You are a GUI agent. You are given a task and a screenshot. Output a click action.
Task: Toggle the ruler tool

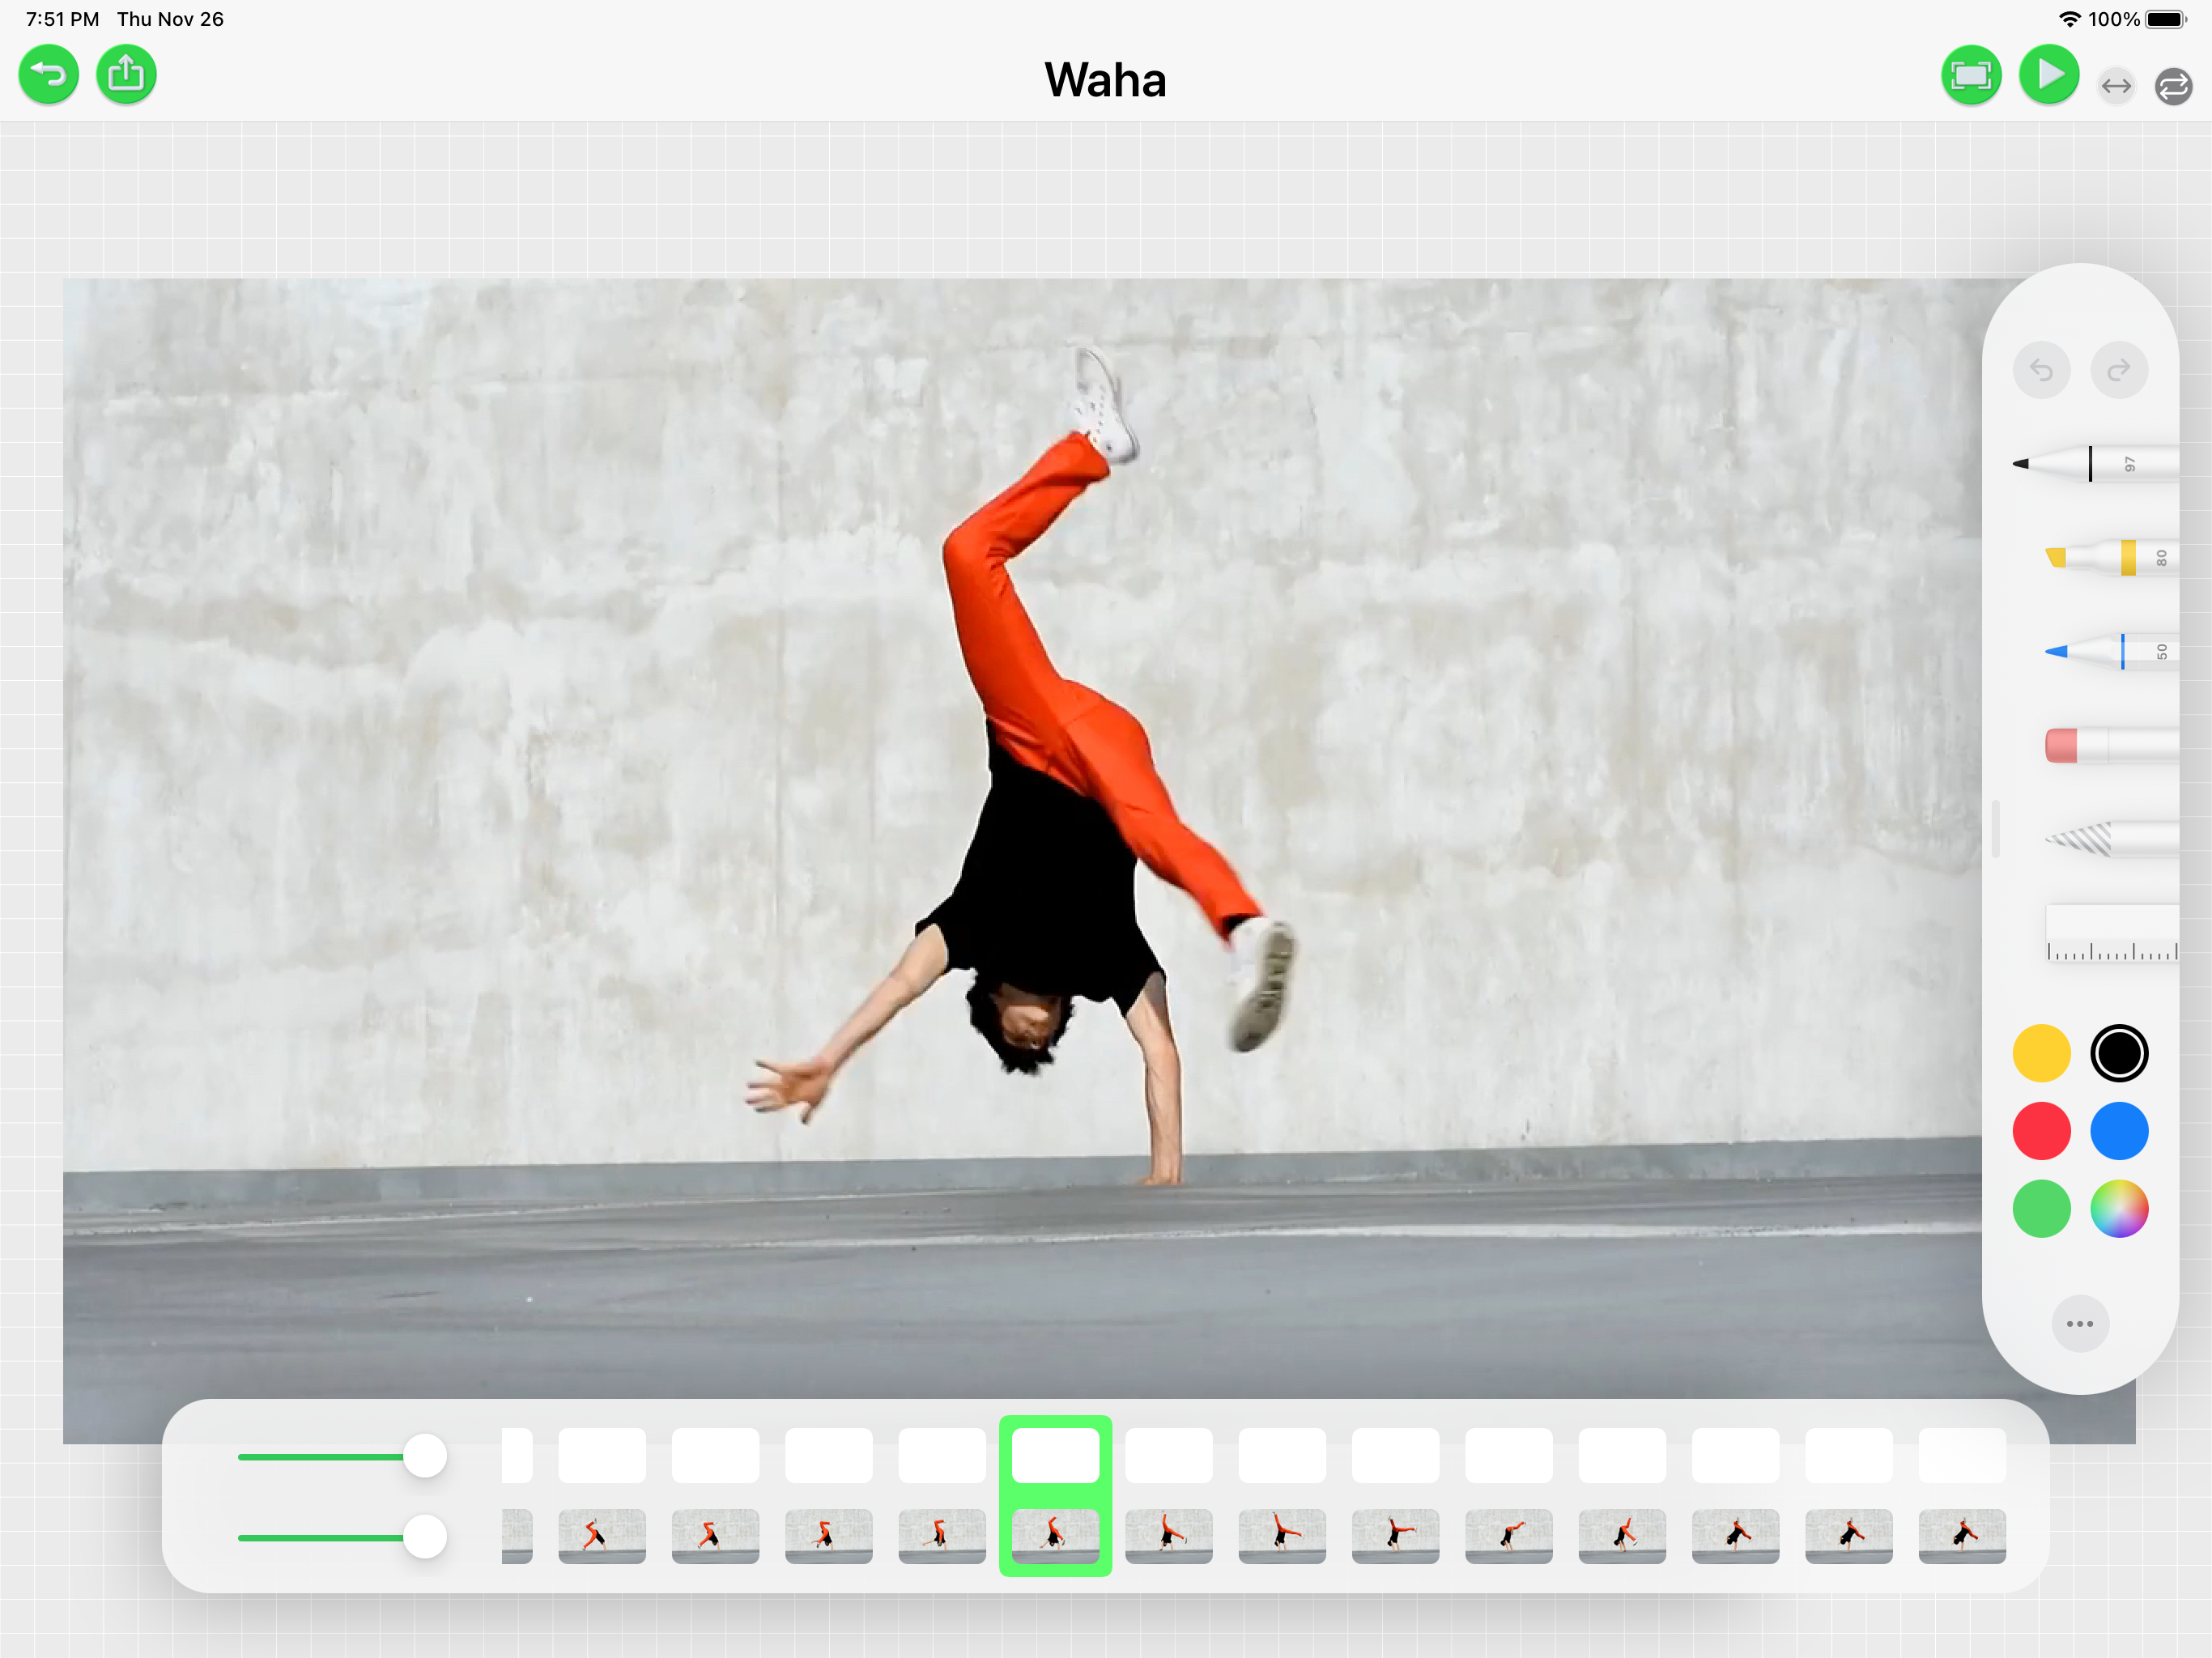[2112, 933]
